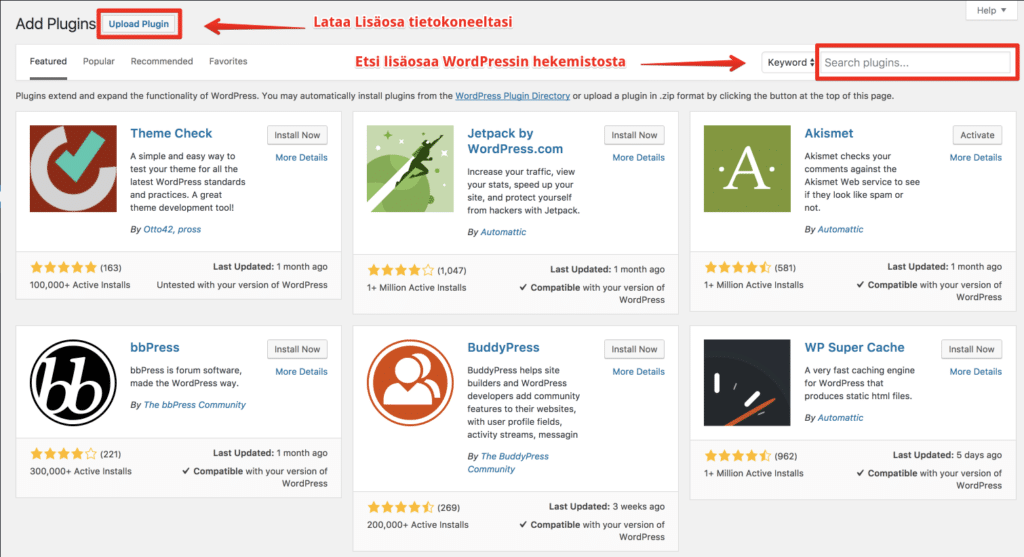This screenshot has height=557, width=1024.
Task: Click the '300,000+ Active Installs' text
Action: tap(80, 471)
